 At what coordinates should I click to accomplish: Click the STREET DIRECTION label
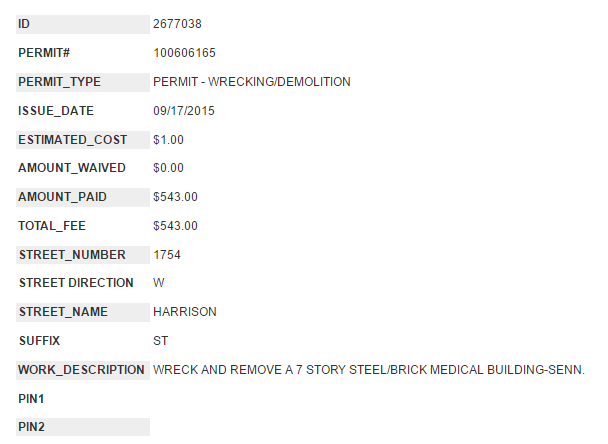(76, 283)
